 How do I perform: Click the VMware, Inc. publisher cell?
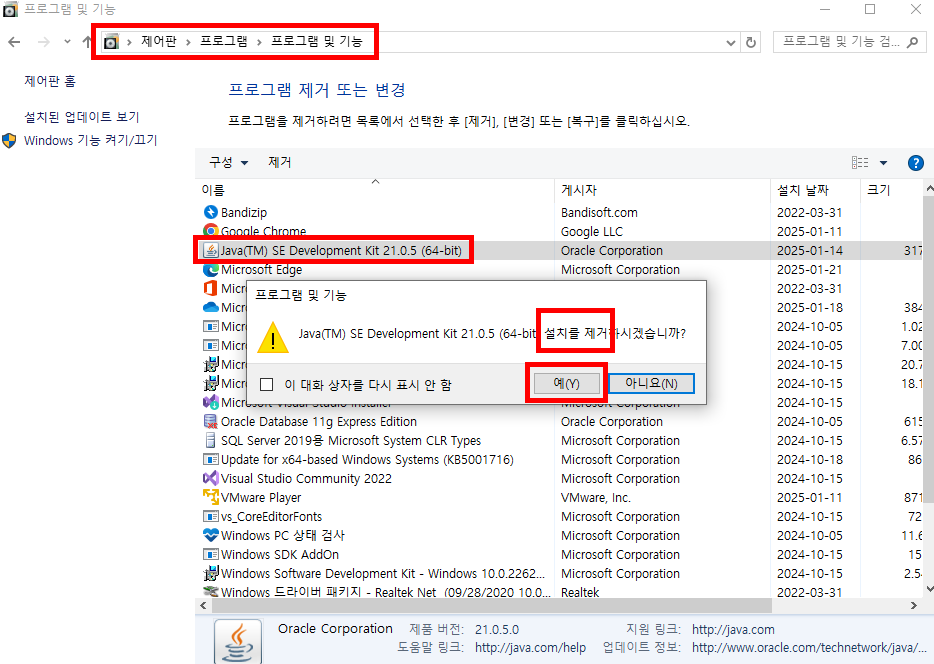pyautogui.click(x=596, y=497)
